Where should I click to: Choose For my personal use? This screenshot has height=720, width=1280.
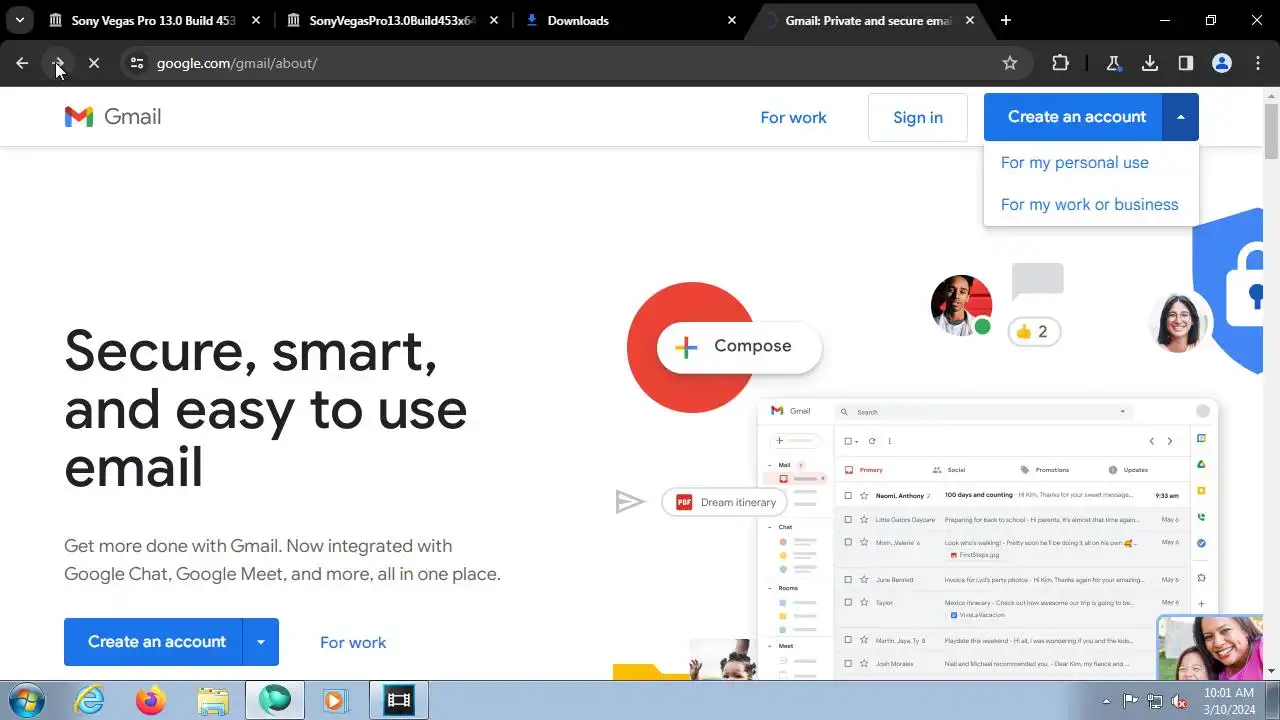[1075, 162]
